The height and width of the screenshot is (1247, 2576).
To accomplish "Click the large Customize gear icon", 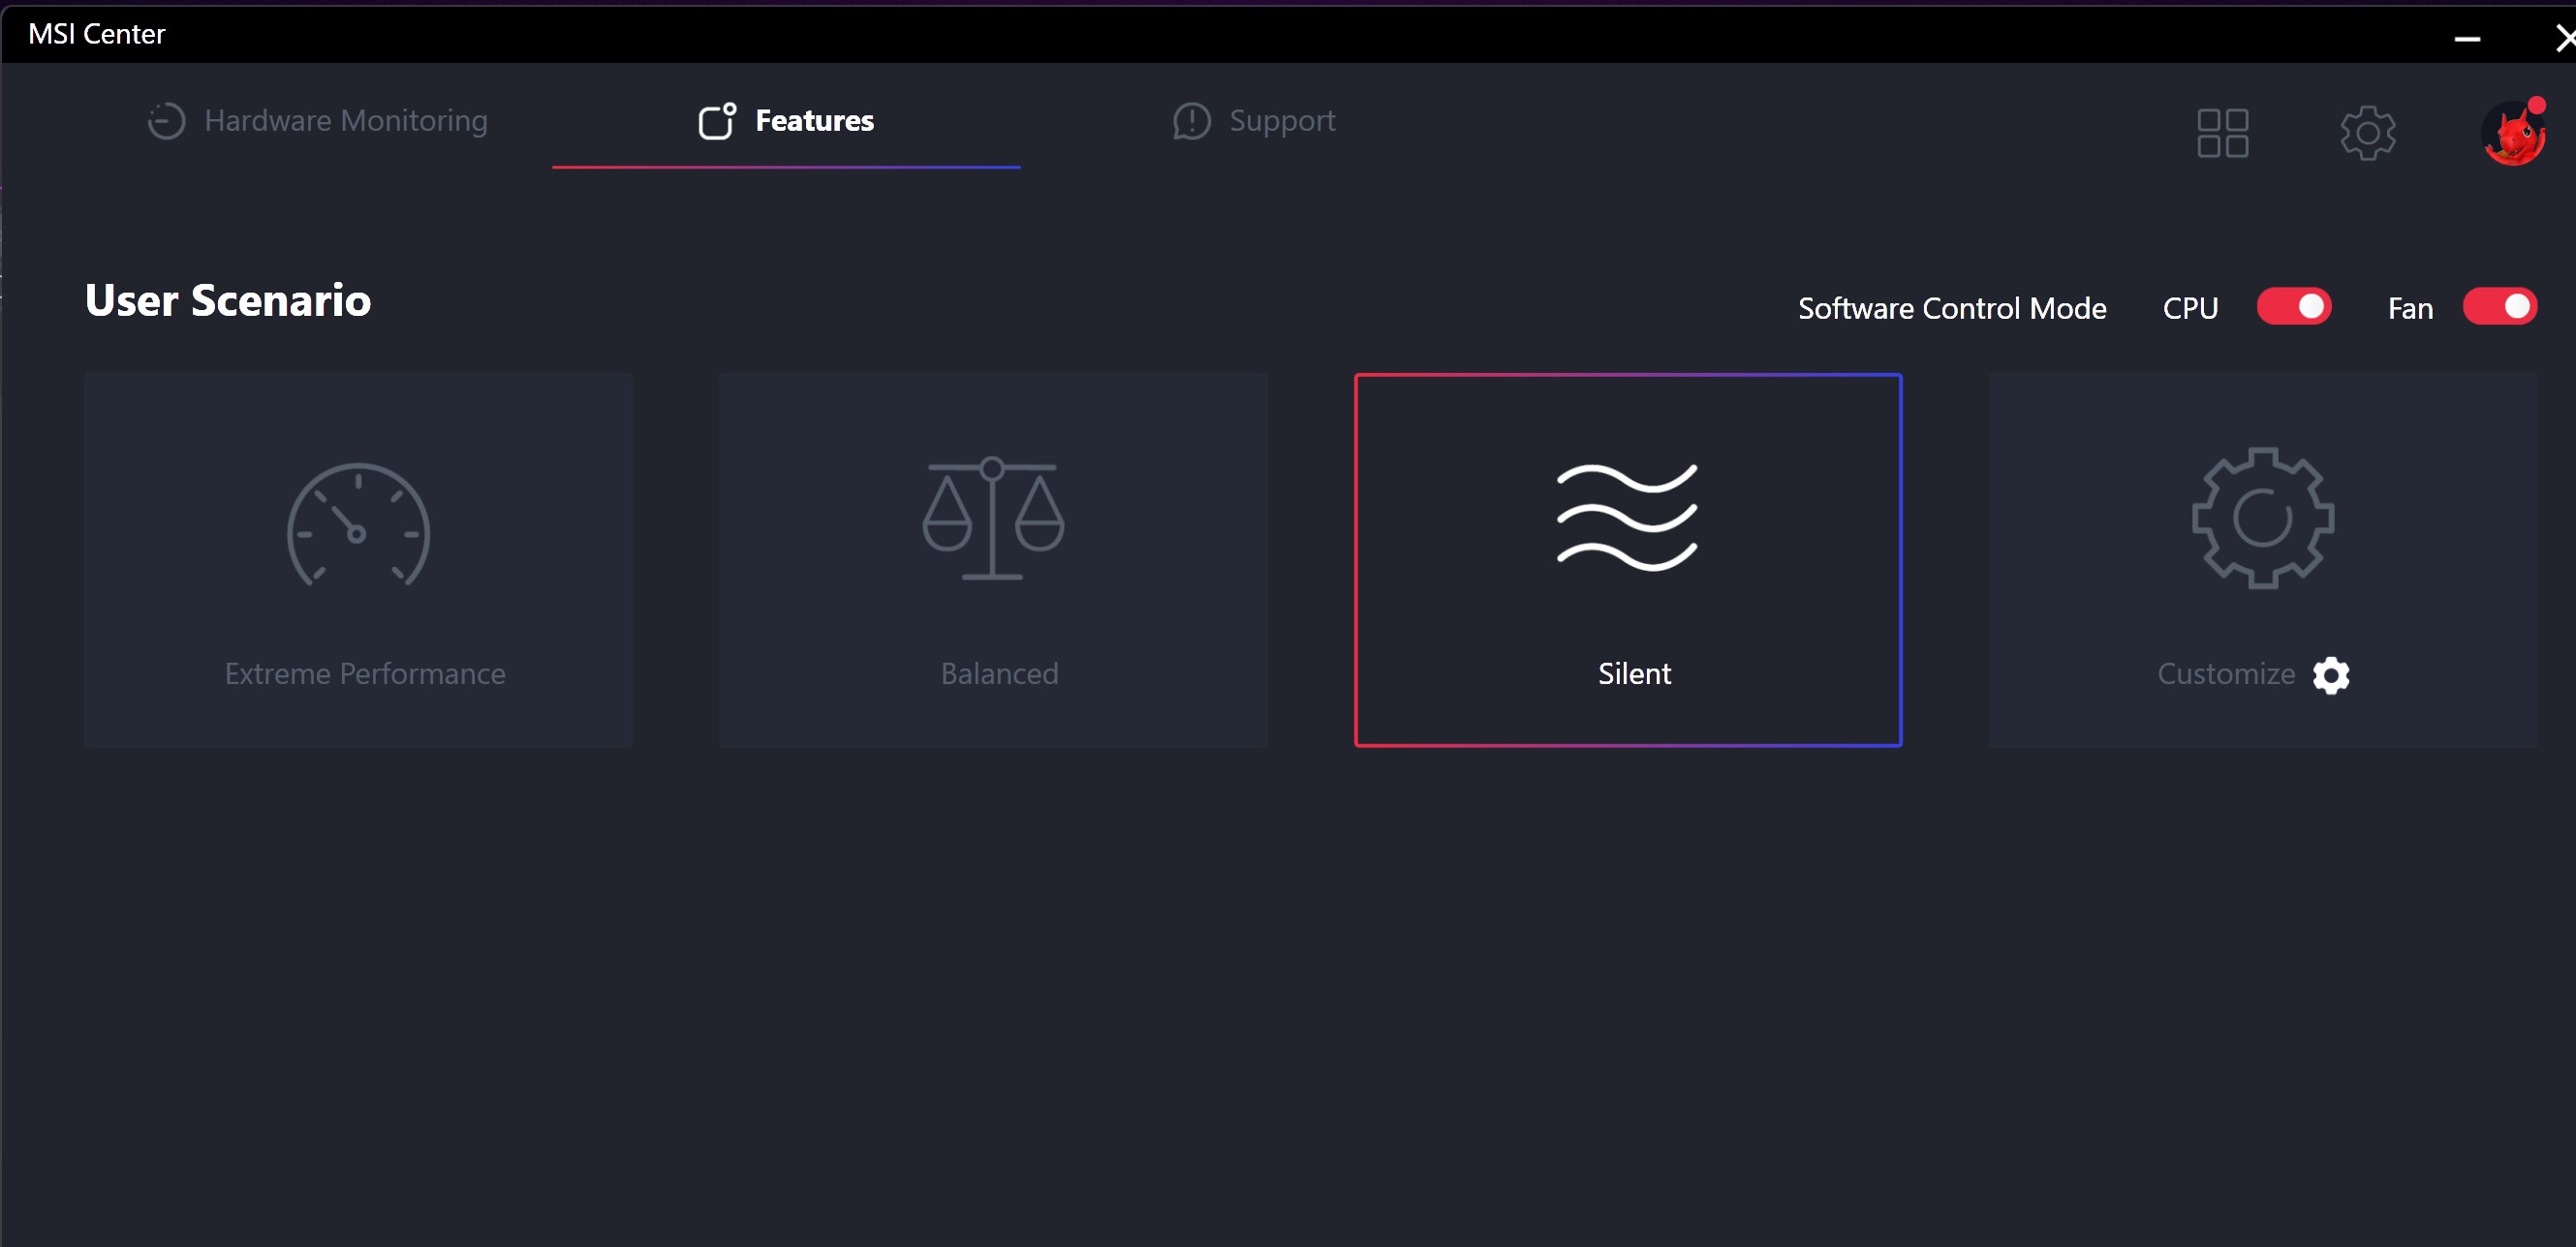I will click(x=2262, y=518).
